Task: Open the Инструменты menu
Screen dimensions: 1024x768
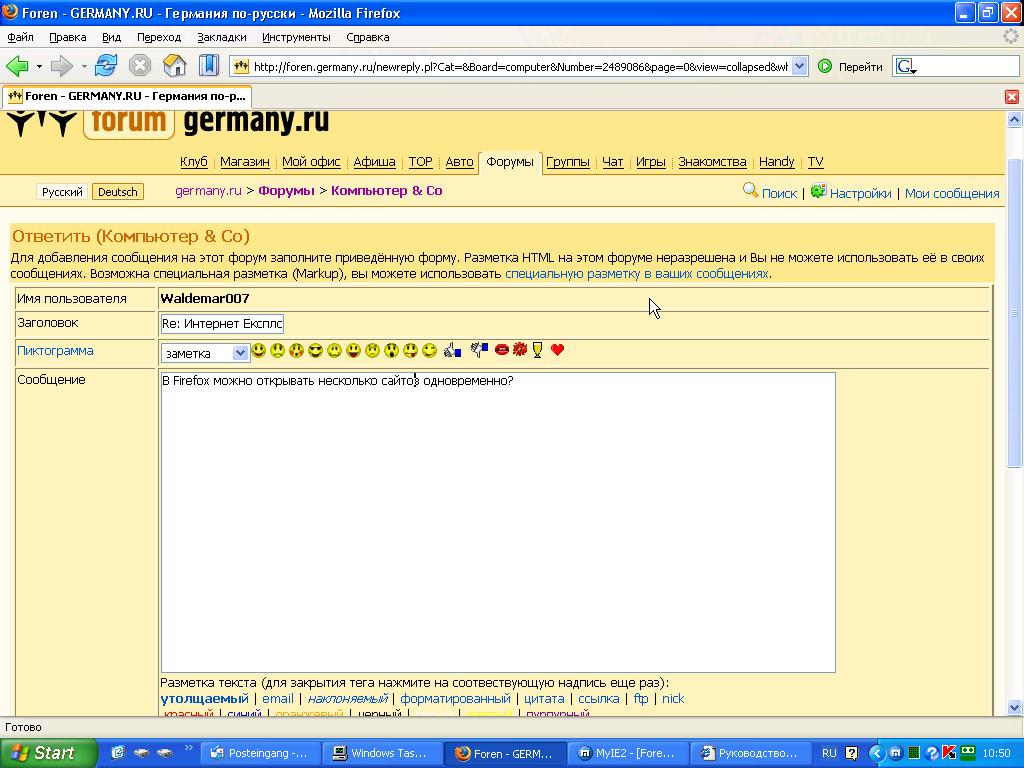Action: coord(296,37)
